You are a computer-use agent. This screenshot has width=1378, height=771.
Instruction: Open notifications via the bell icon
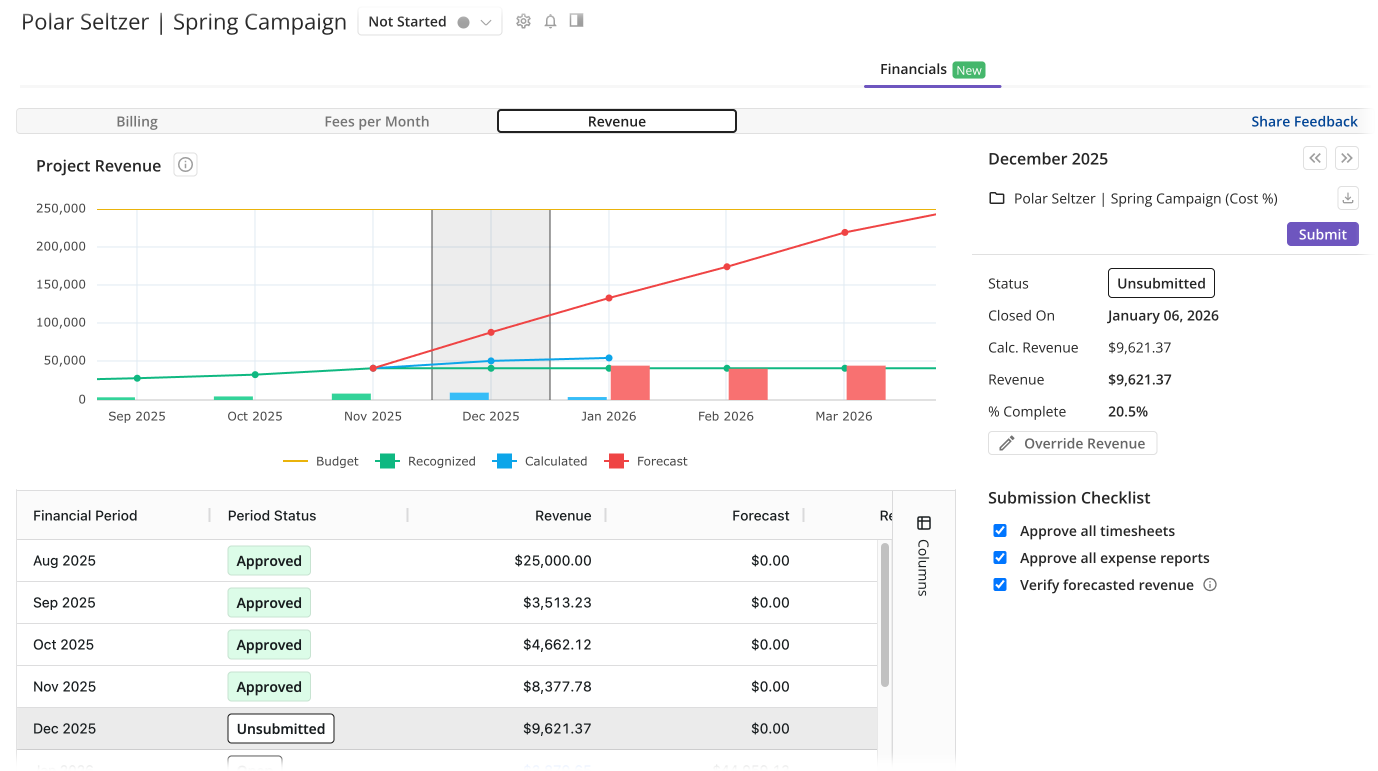point(550,21)
